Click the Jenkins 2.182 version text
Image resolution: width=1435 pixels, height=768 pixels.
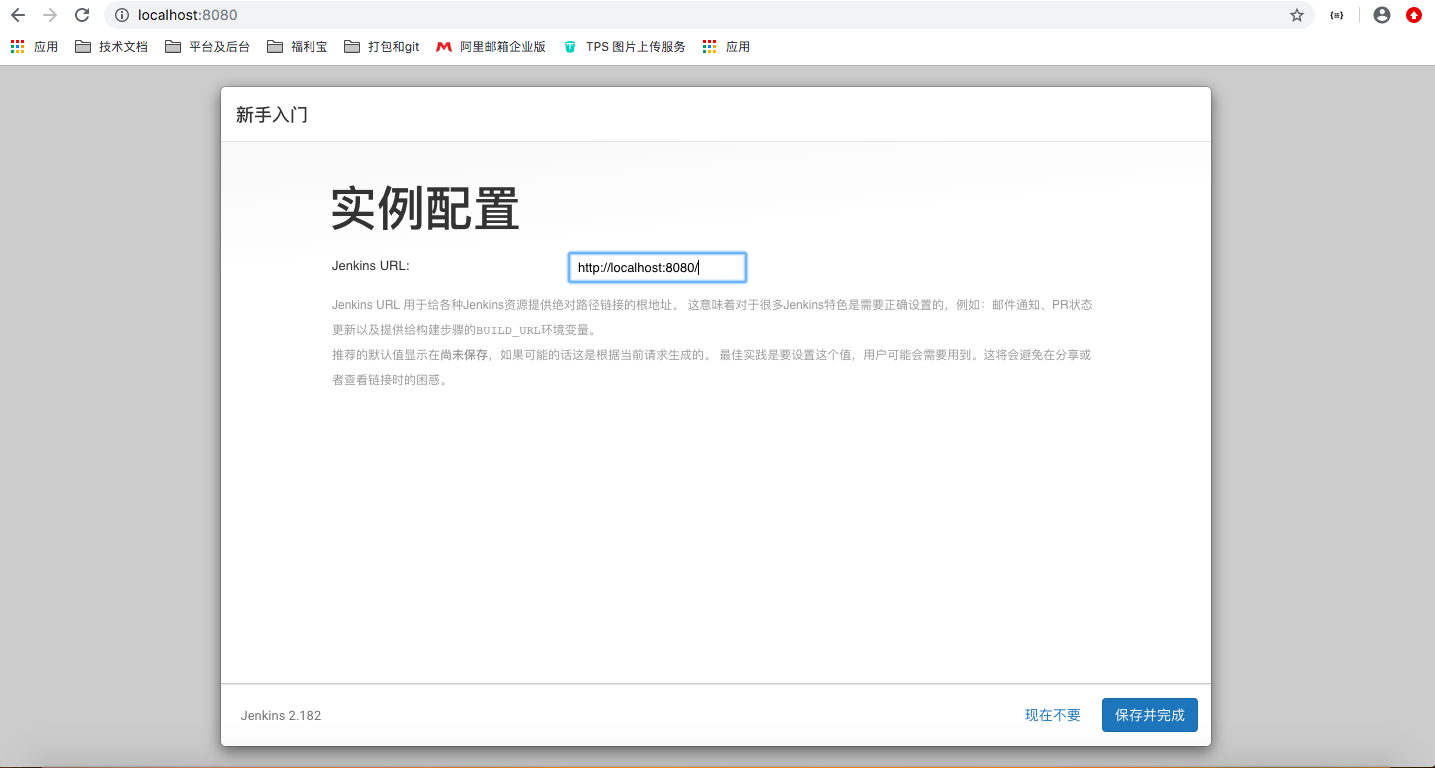[281, 715]
